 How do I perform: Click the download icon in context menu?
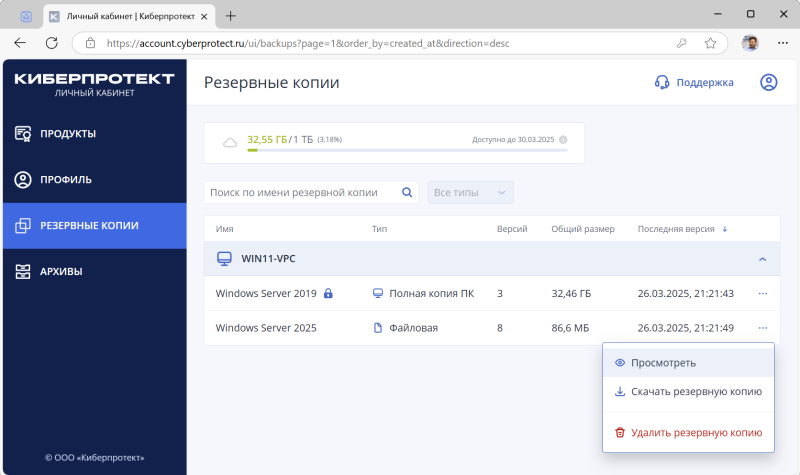point(620,392)
